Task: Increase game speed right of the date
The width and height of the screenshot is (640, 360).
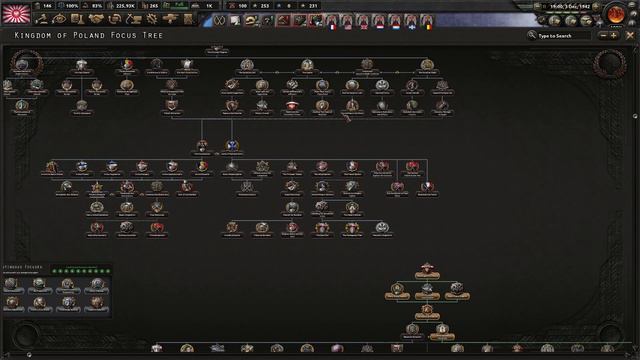Action: click(596, 7)
